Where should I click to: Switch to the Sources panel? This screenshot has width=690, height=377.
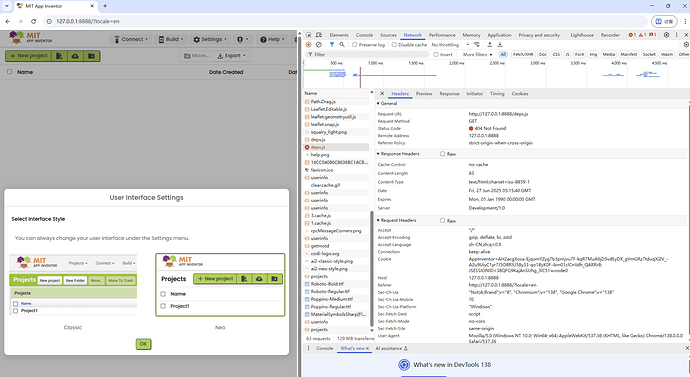388,35
